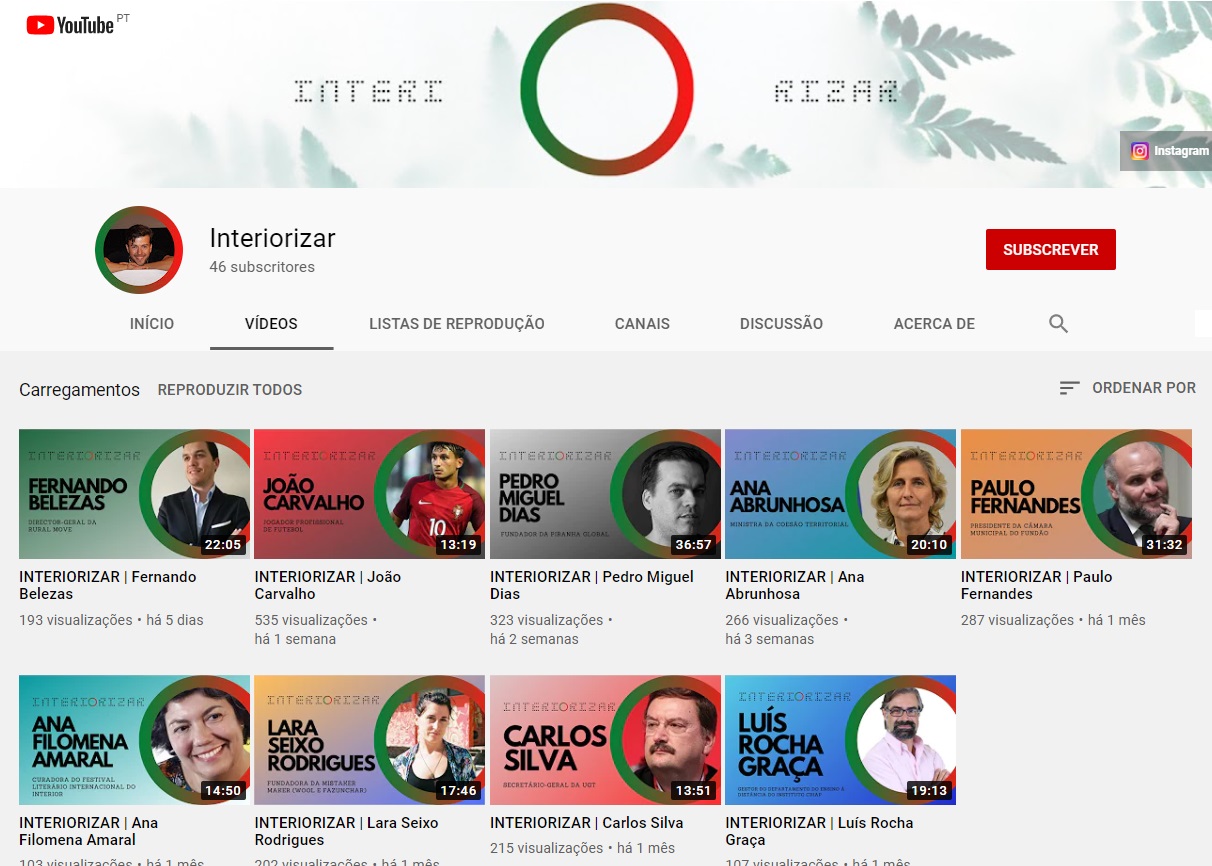This screenshot has width=1212, height=866.
Task: Click the circular Interiorizar banner logo
Action: 606,90
